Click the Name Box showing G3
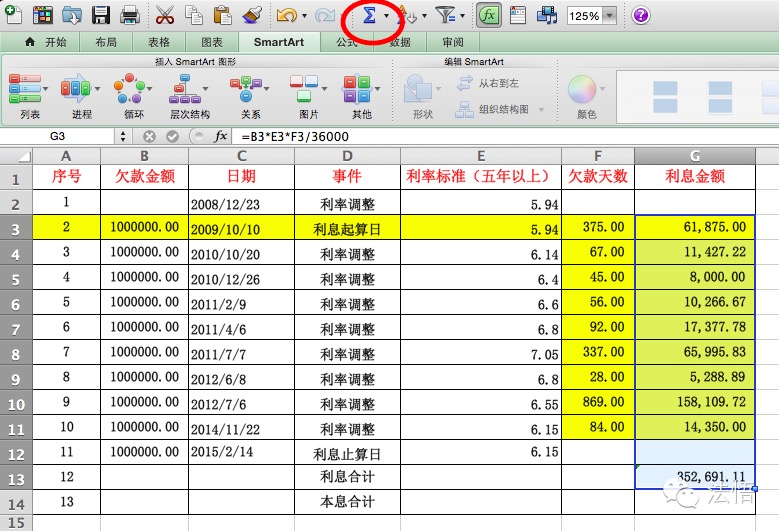Screen dimensions: 779x531 tap(58, 136)
